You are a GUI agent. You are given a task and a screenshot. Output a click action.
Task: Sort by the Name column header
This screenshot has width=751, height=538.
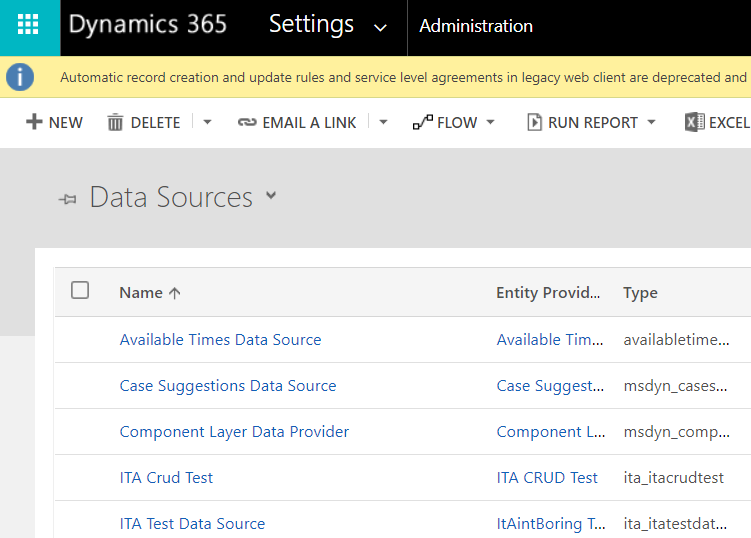[x=141, y=293]
